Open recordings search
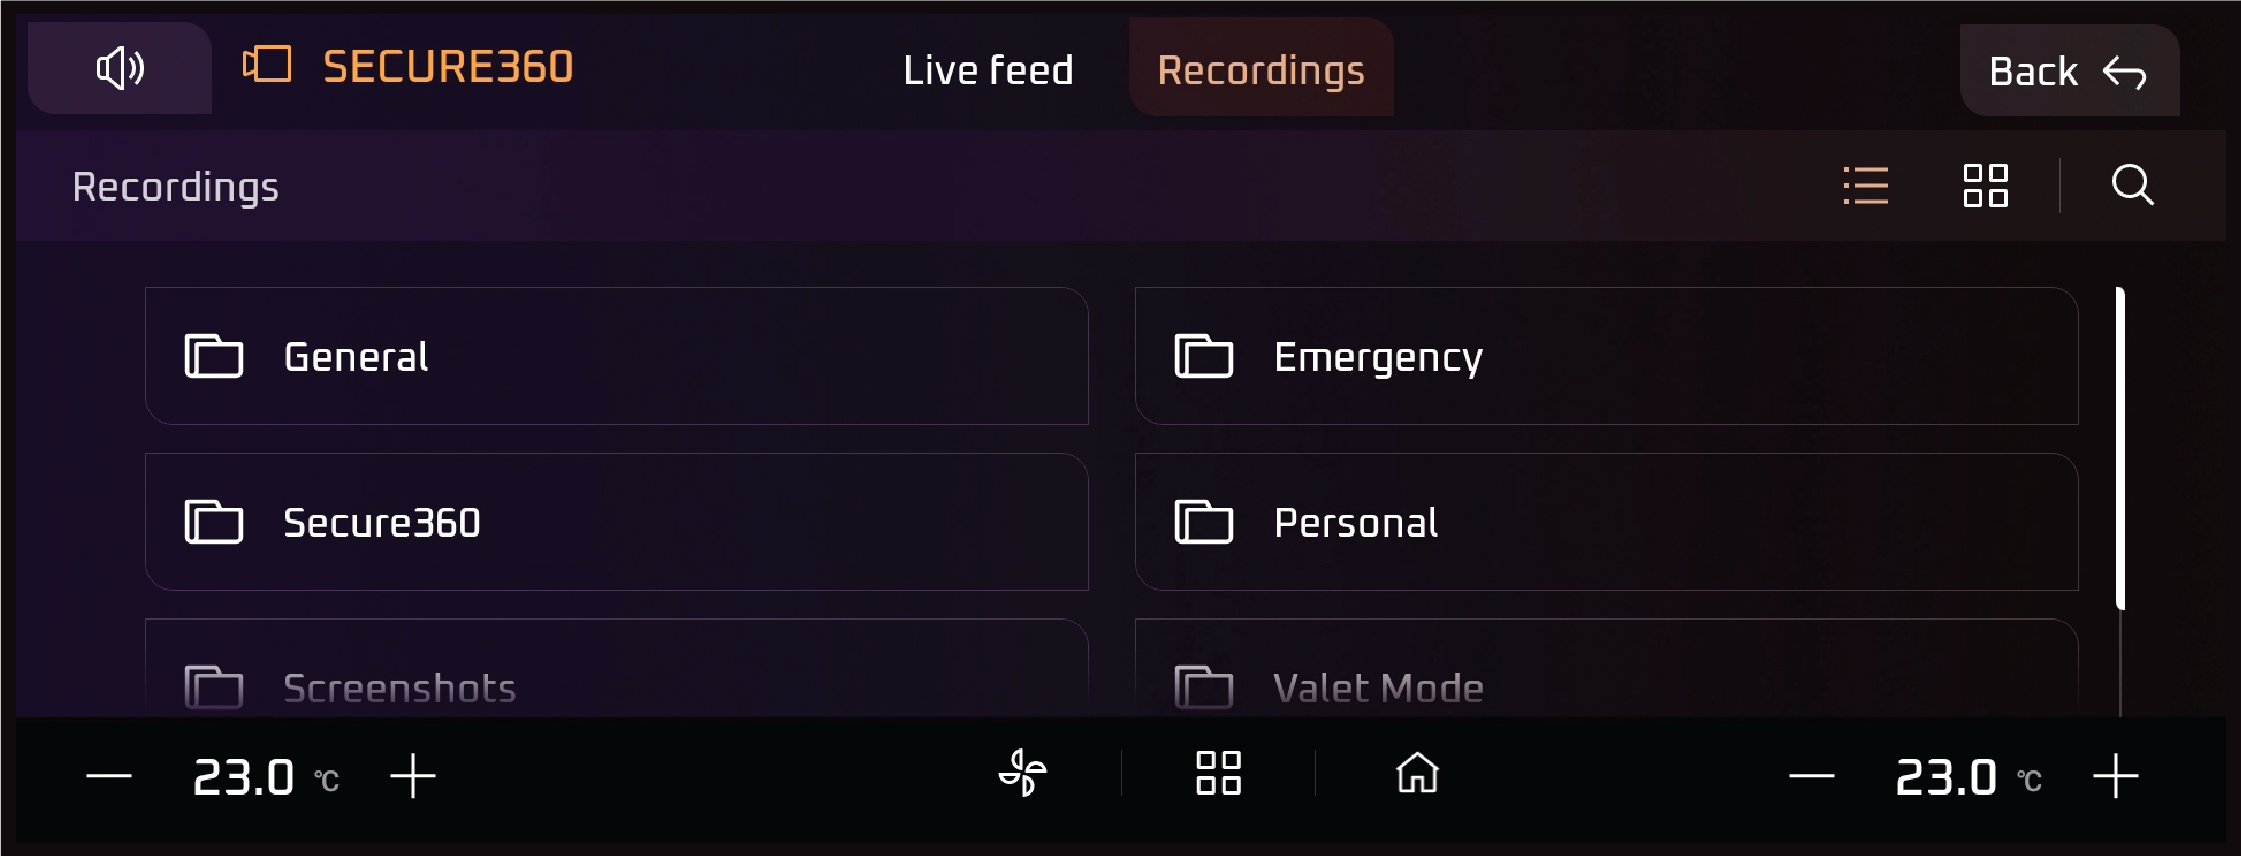Screen dimensions: 2241x856 coord(2132,185)
